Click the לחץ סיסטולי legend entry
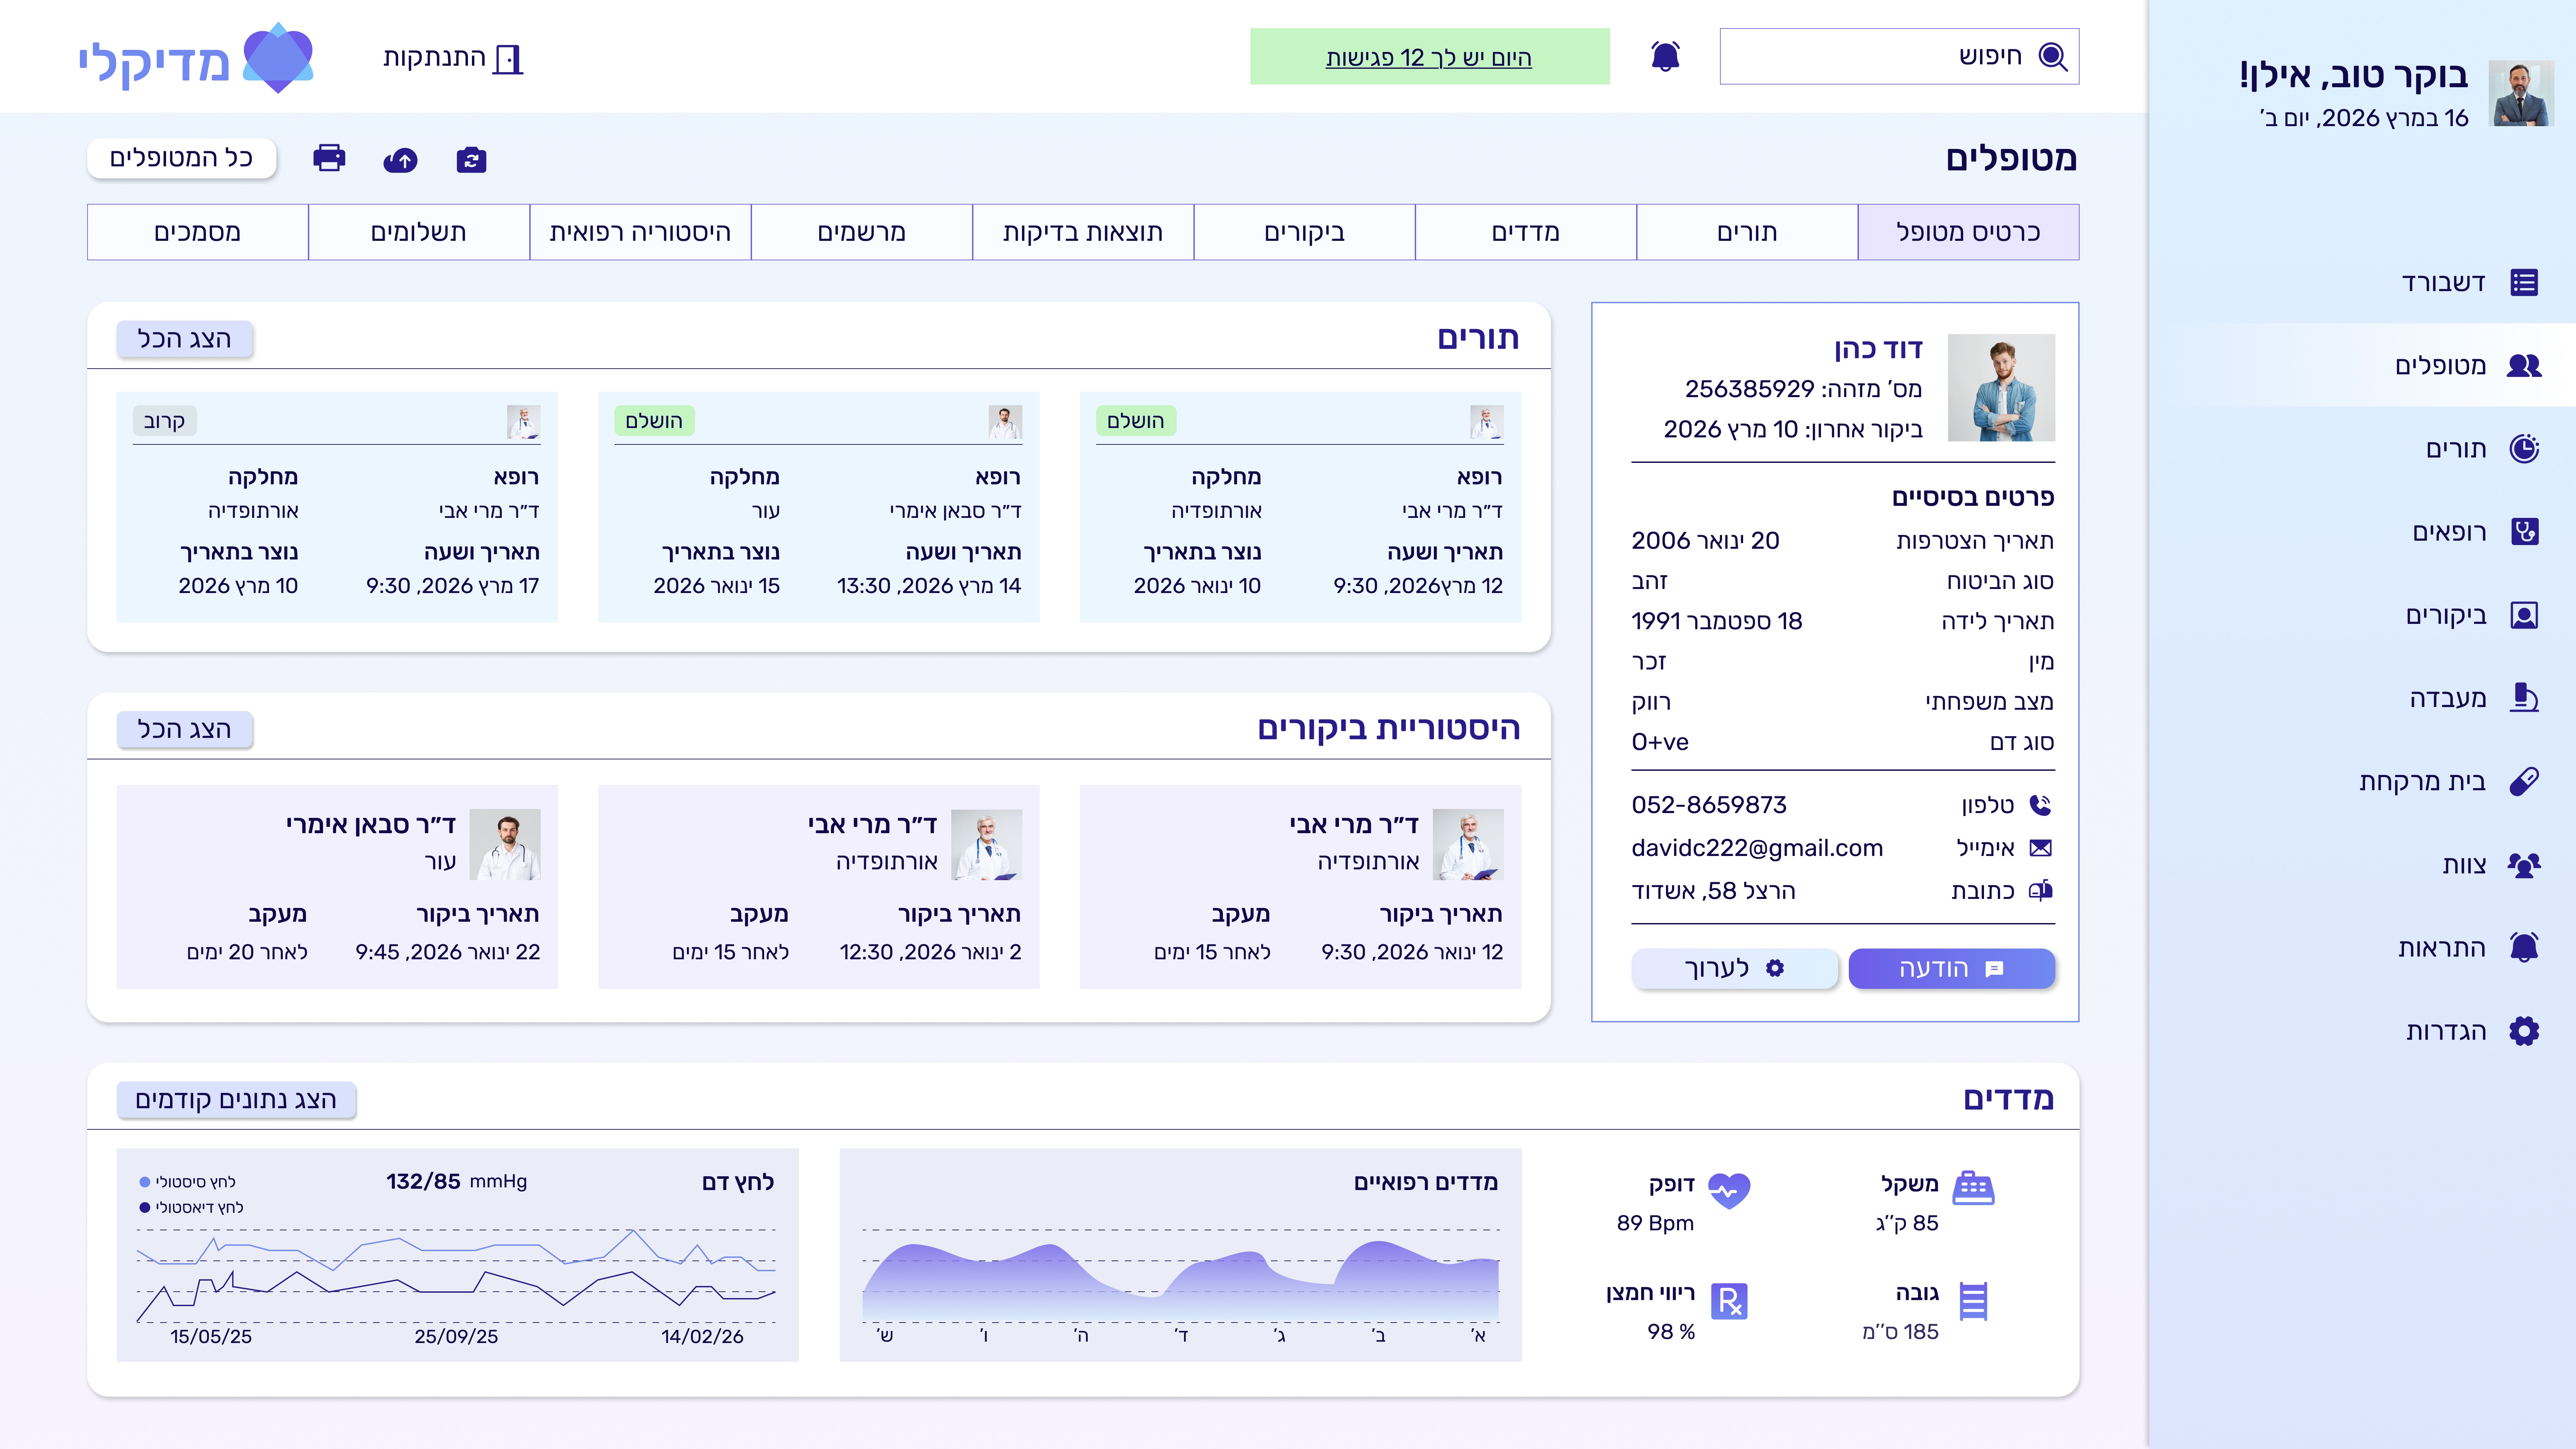Image resolution: width=2576 pixels, height=1449 pixels. tap(187, 1182)
